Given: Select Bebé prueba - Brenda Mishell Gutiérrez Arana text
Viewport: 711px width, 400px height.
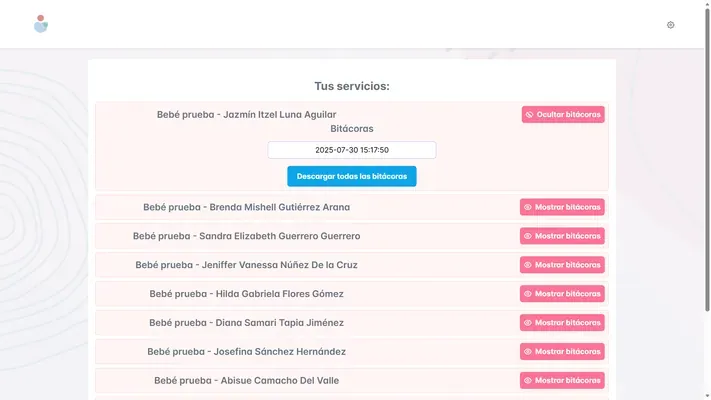Looking at the screenshot, I should [x=247, y=207].
